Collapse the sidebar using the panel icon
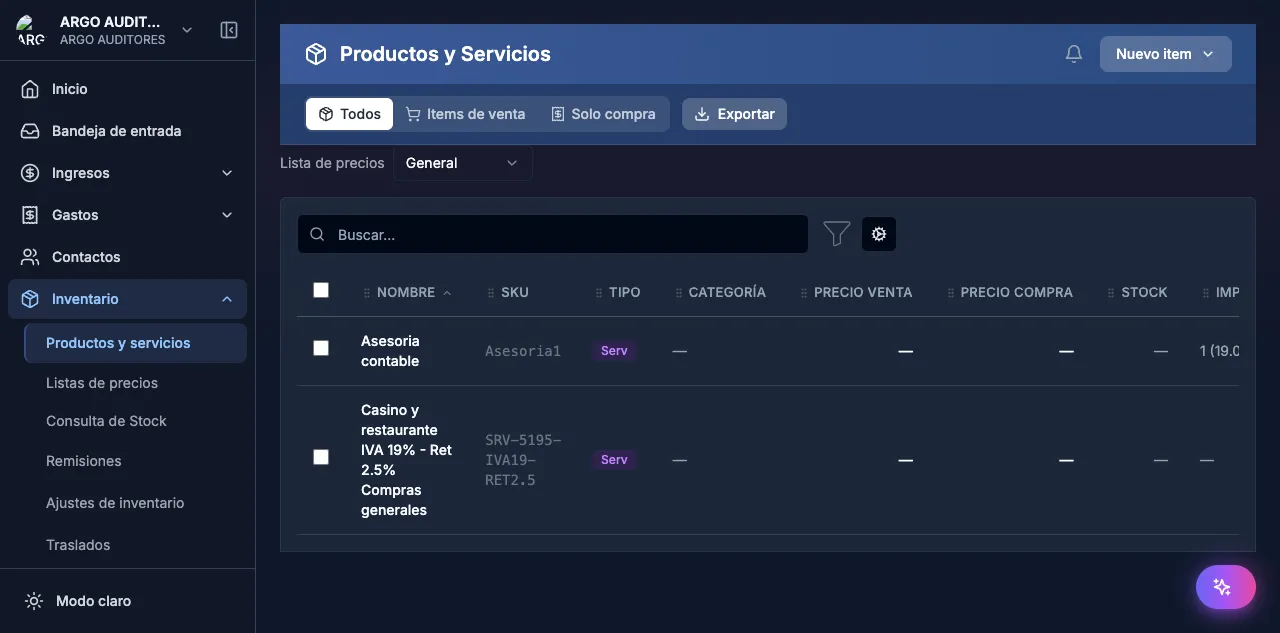Viewport: 1280px width, 633px height. click(229, 30)
